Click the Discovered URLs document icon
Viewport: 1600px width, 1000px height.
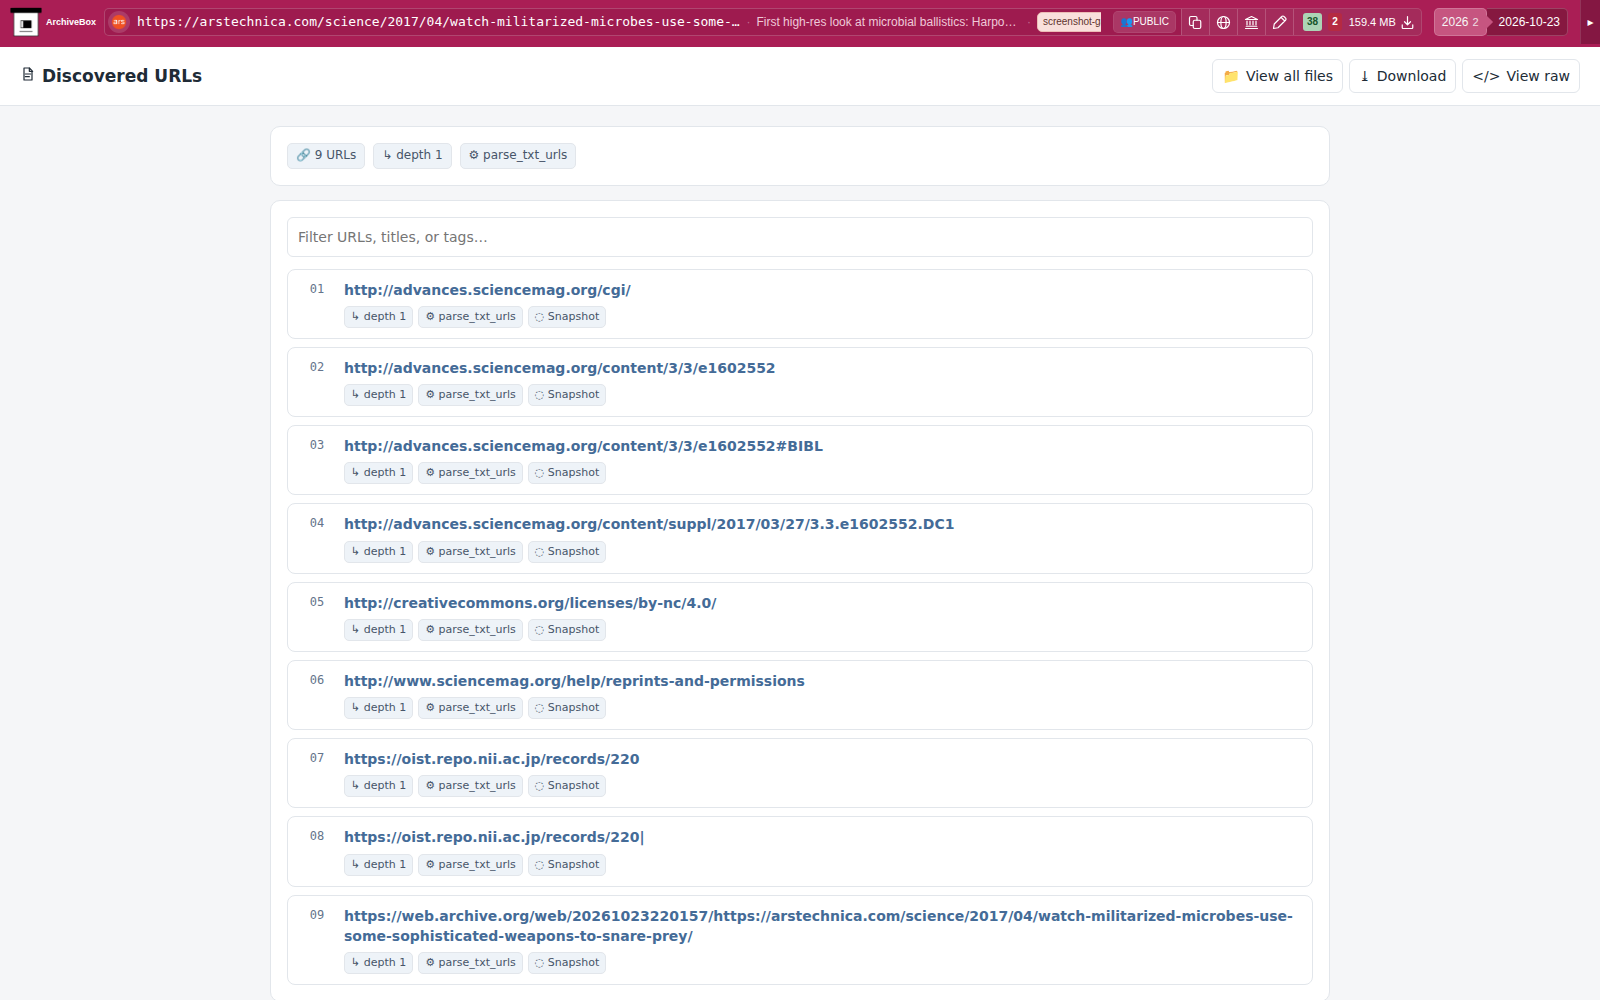click(x=28, y=75)
